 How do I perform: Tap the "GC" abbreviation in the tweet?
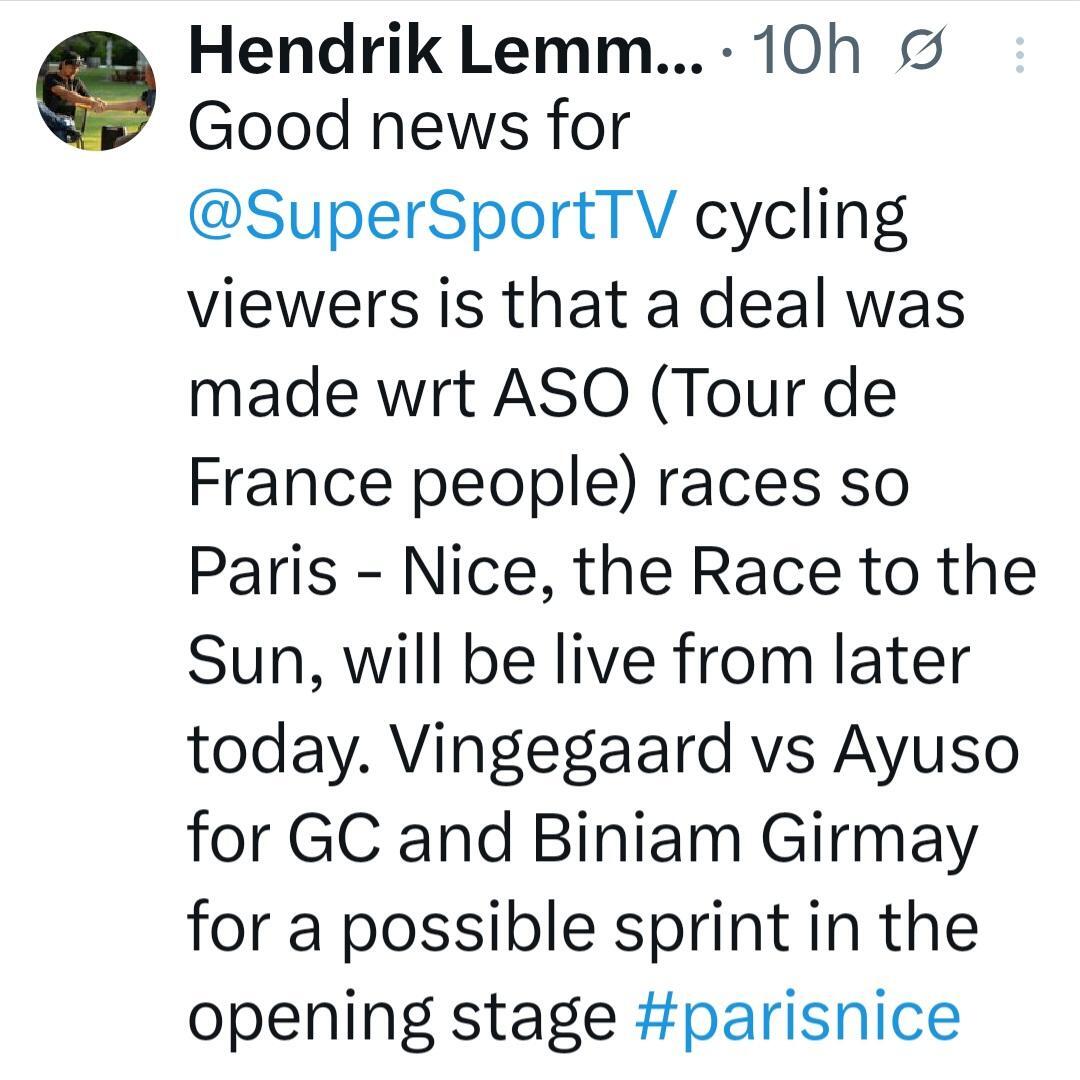click(x=334, y=839)
